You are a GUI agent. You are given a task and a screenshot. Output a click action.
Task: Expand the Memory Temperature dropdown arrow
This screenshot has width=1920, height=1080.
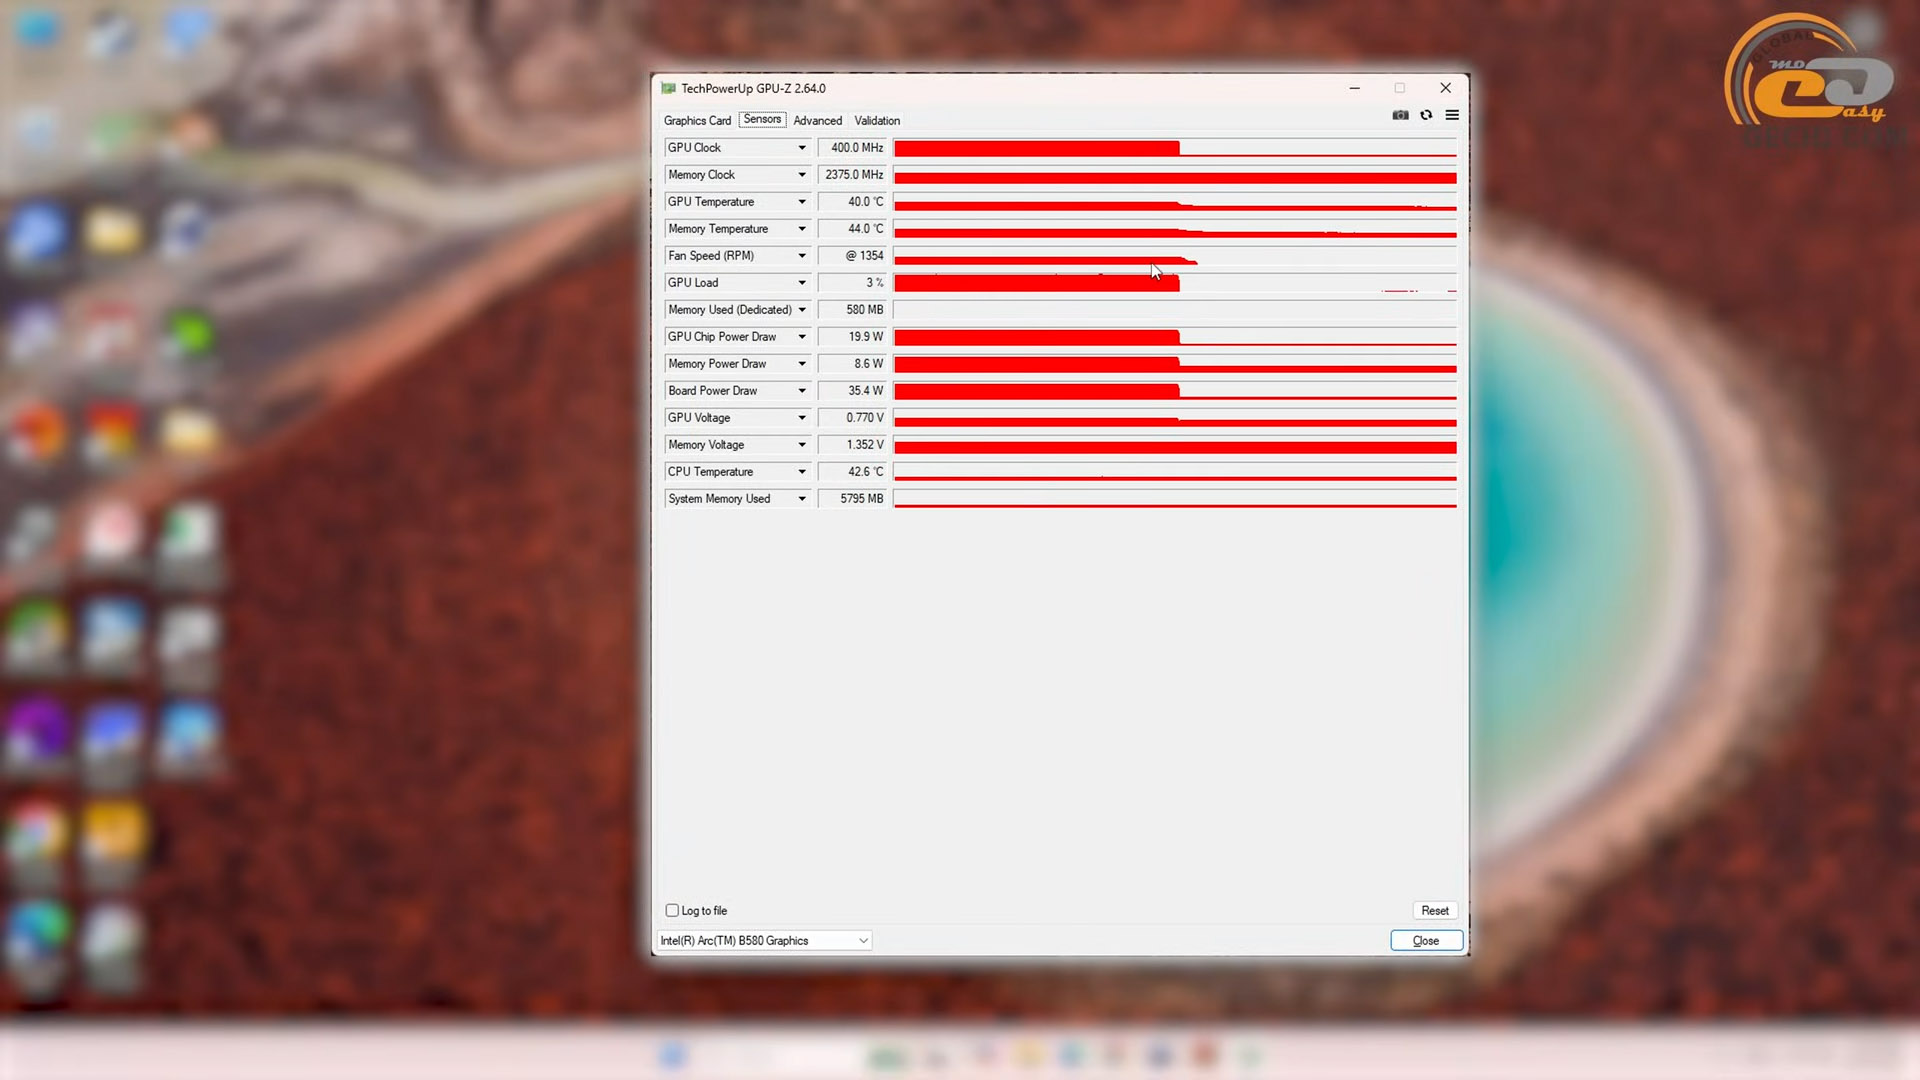(801, 229)
